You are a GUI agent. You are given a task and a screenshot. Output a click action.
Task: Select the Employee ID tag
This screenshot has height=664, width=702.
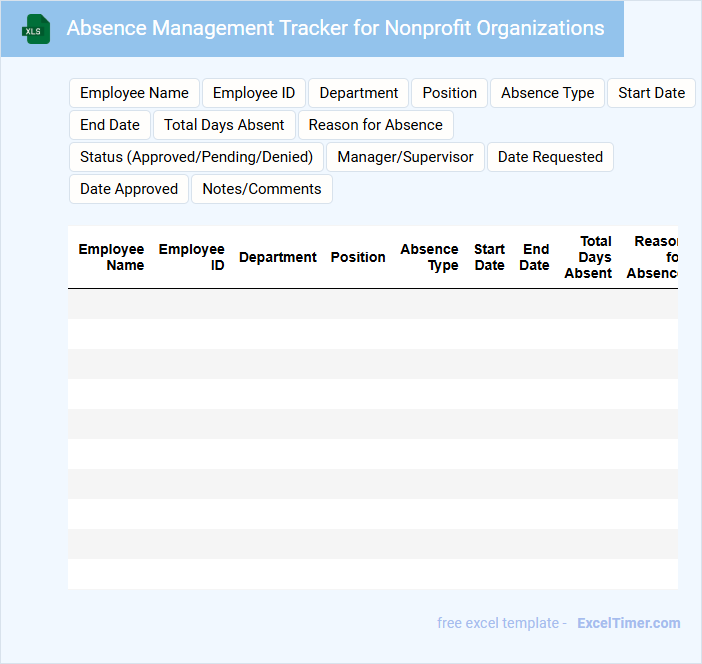pyautogui.click(x=254, y=93)
